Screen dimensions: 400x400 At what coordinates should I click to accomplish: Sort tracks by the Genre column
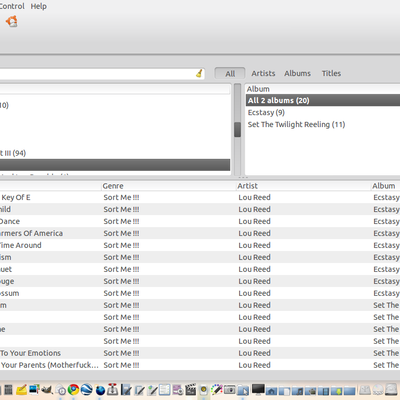point(168,186)
